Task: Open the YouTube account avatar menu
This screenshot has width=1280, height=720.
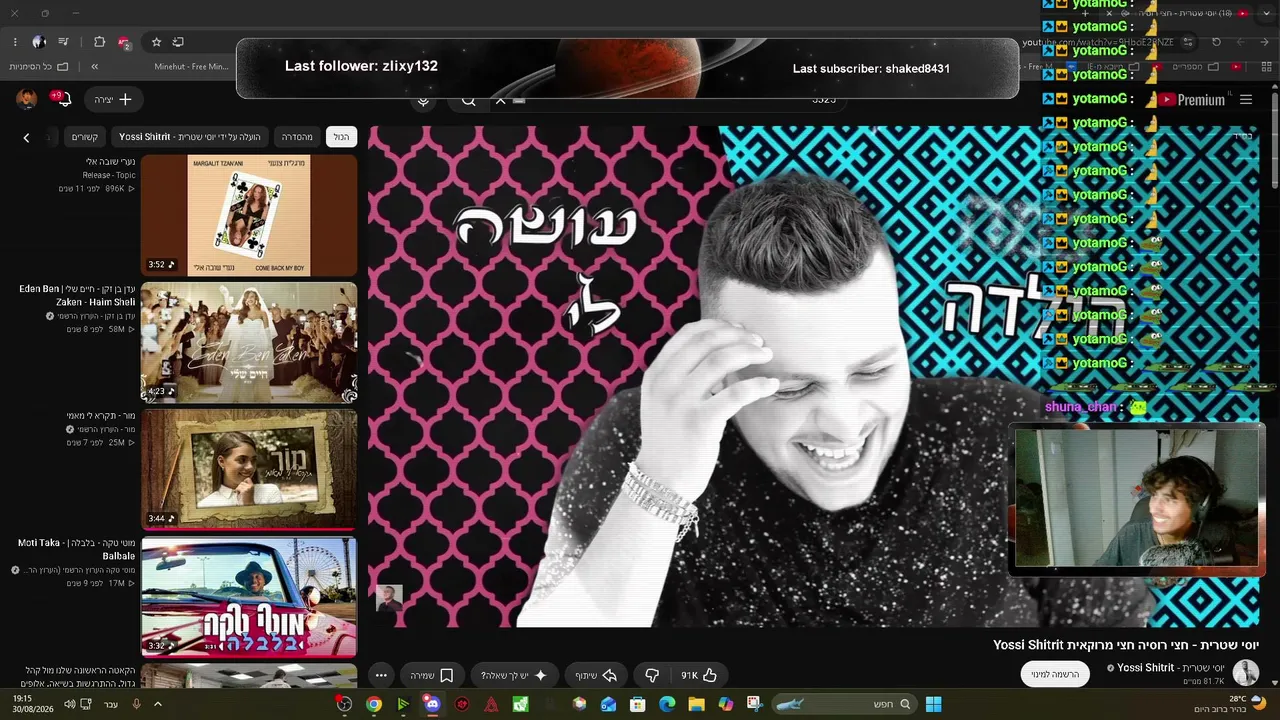Action: [27, 99]
